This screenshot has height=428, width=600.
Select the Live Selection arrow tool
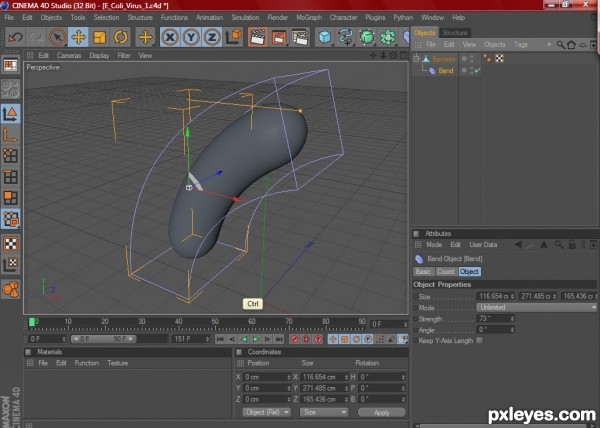[x=57, y=37]
